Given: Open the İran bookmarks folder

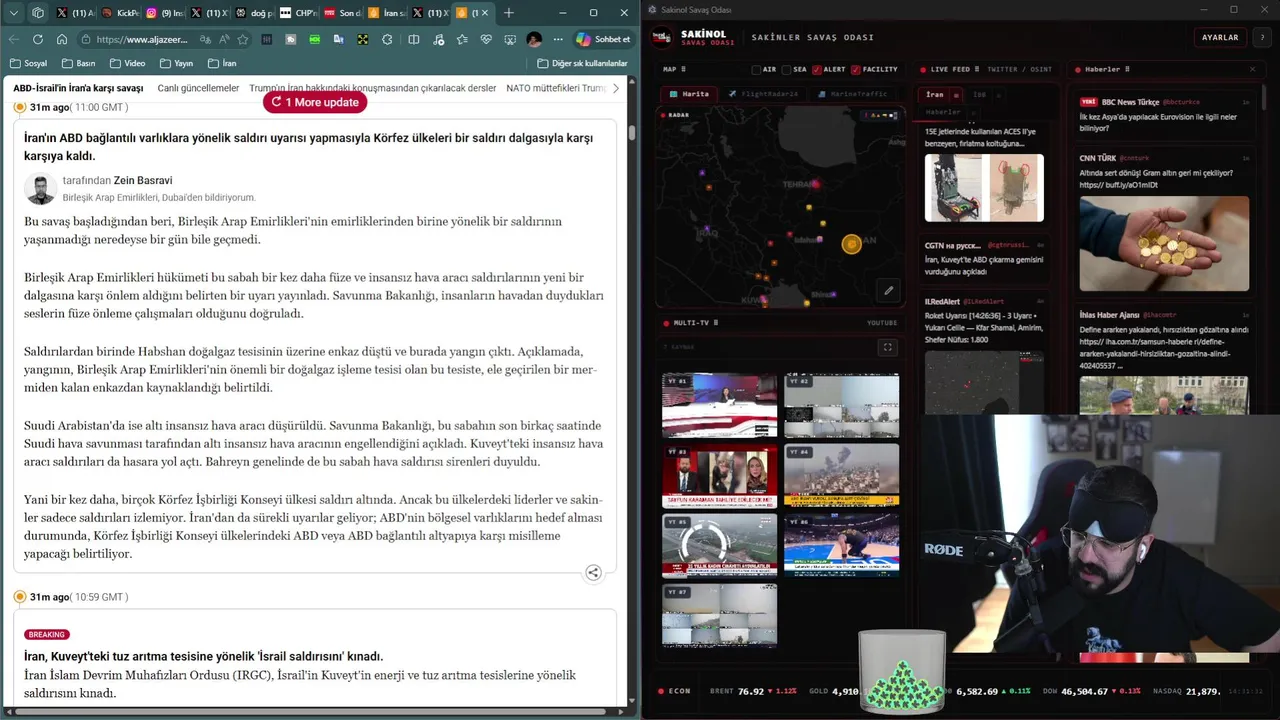Looking at the screenshot, I should tap(222, 63).
